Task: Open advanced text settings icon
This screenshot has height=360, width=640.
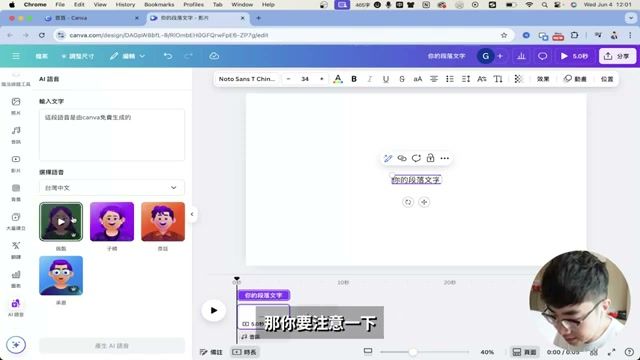Action: click(x=482, y=79)
